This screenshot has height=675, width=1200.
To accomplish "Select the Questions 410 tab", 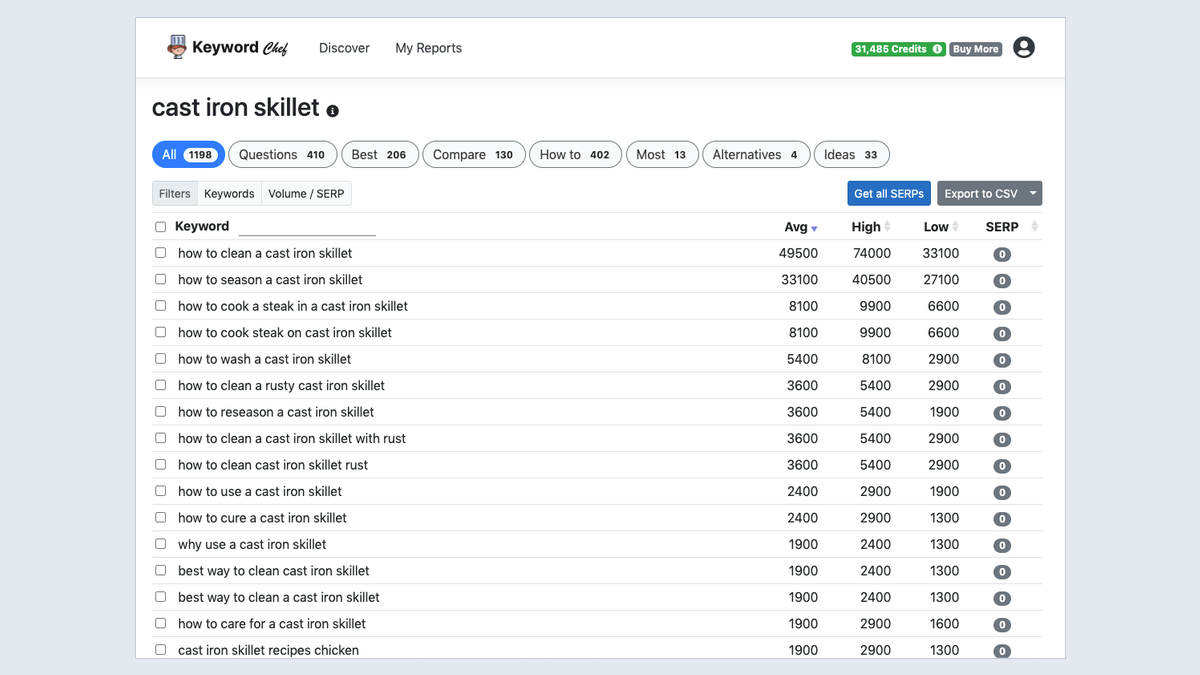I will (x=282, y=154).
